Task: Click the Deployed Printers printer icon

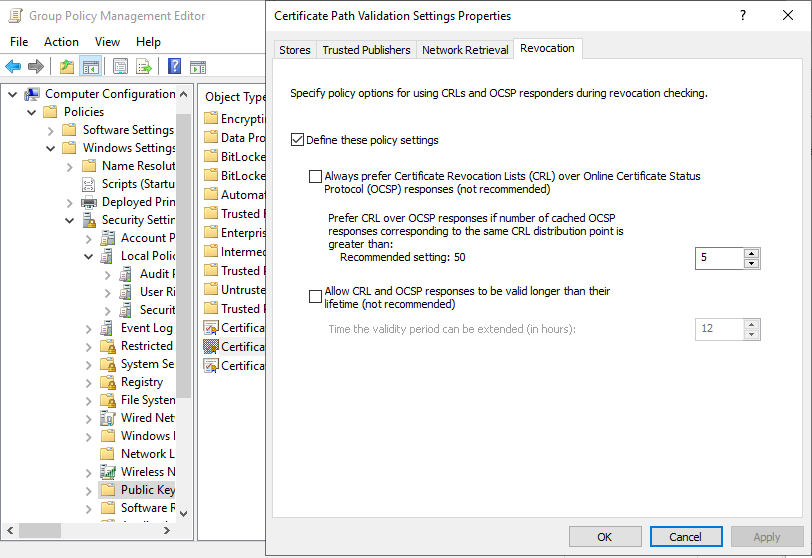Action: coord(90,202)
